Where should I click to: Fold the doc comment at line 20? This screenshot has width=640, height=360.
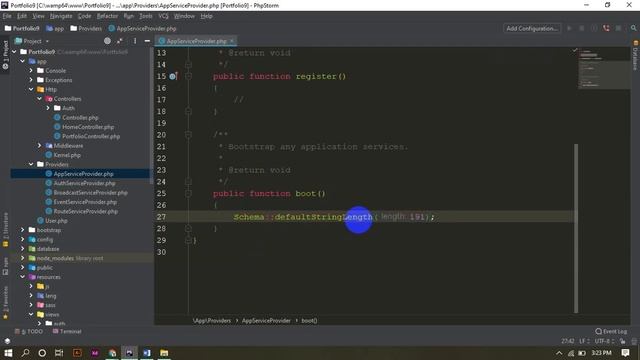click(188, 135)
